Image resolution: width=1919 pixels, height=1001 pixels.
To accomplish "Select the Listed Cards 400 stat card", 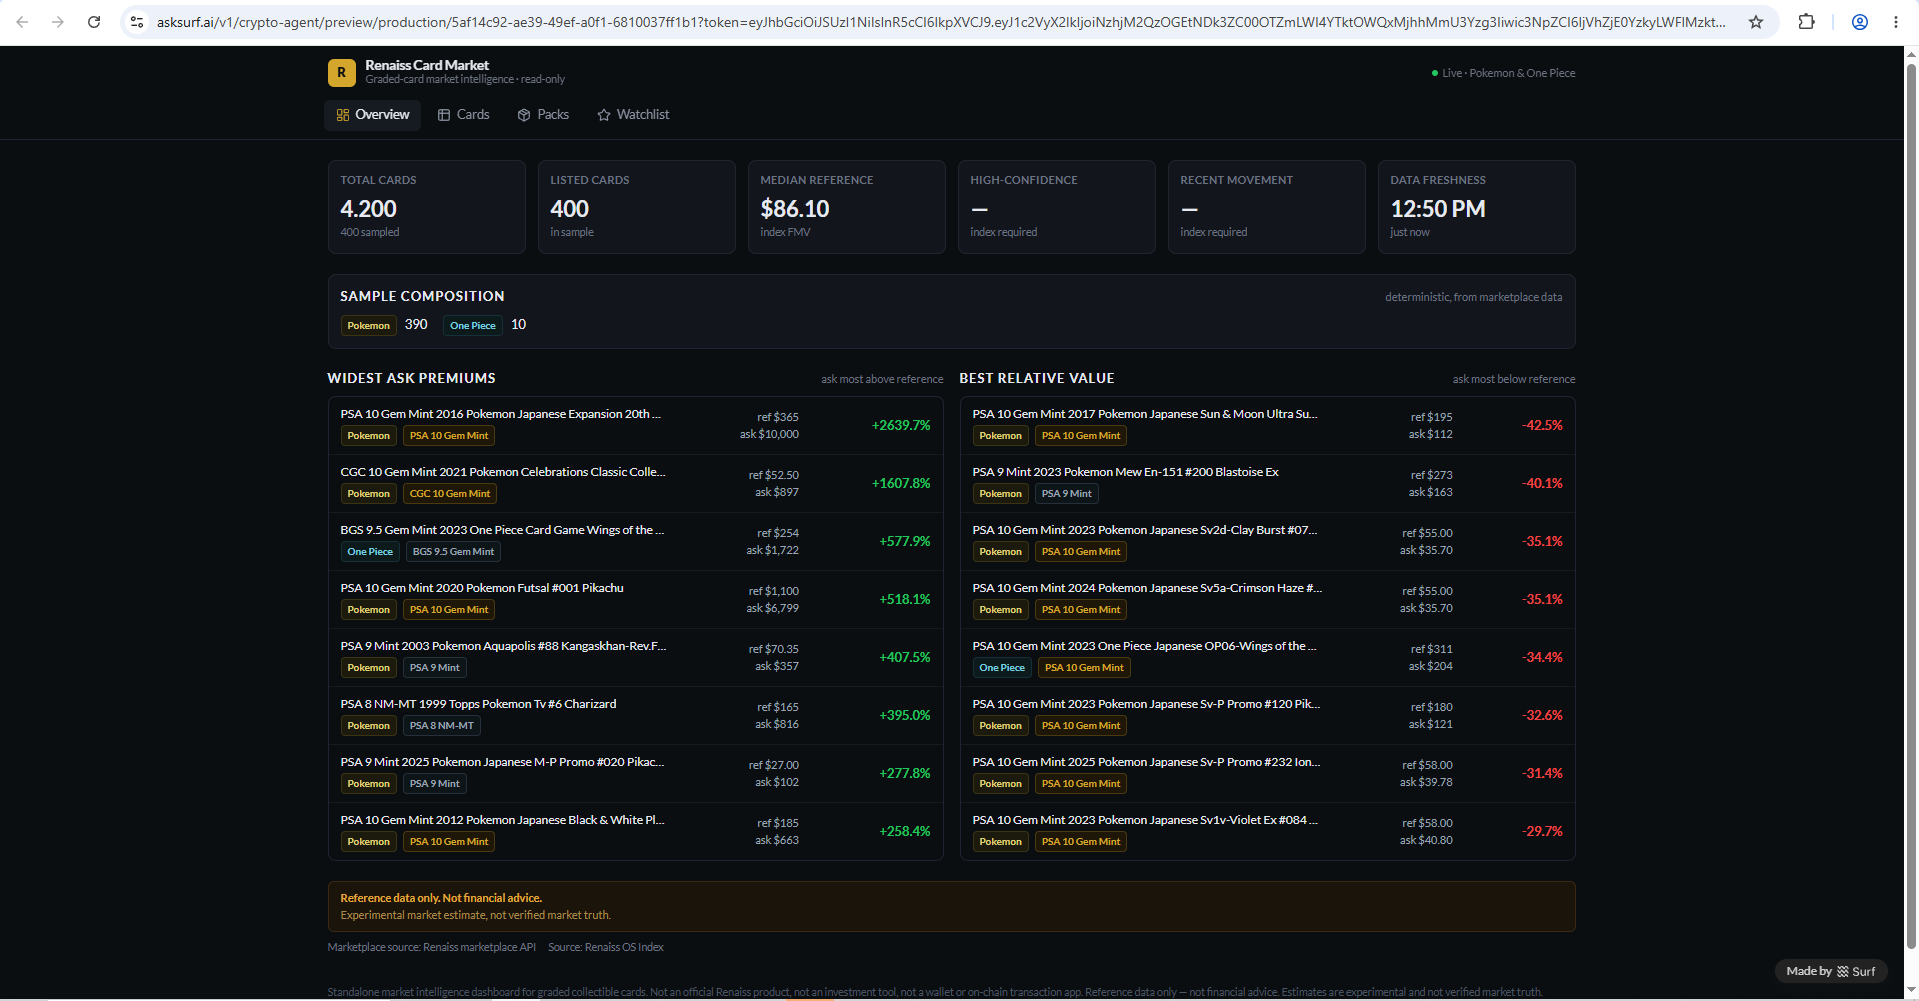I will pyautogui.click(x=637, y=207).
